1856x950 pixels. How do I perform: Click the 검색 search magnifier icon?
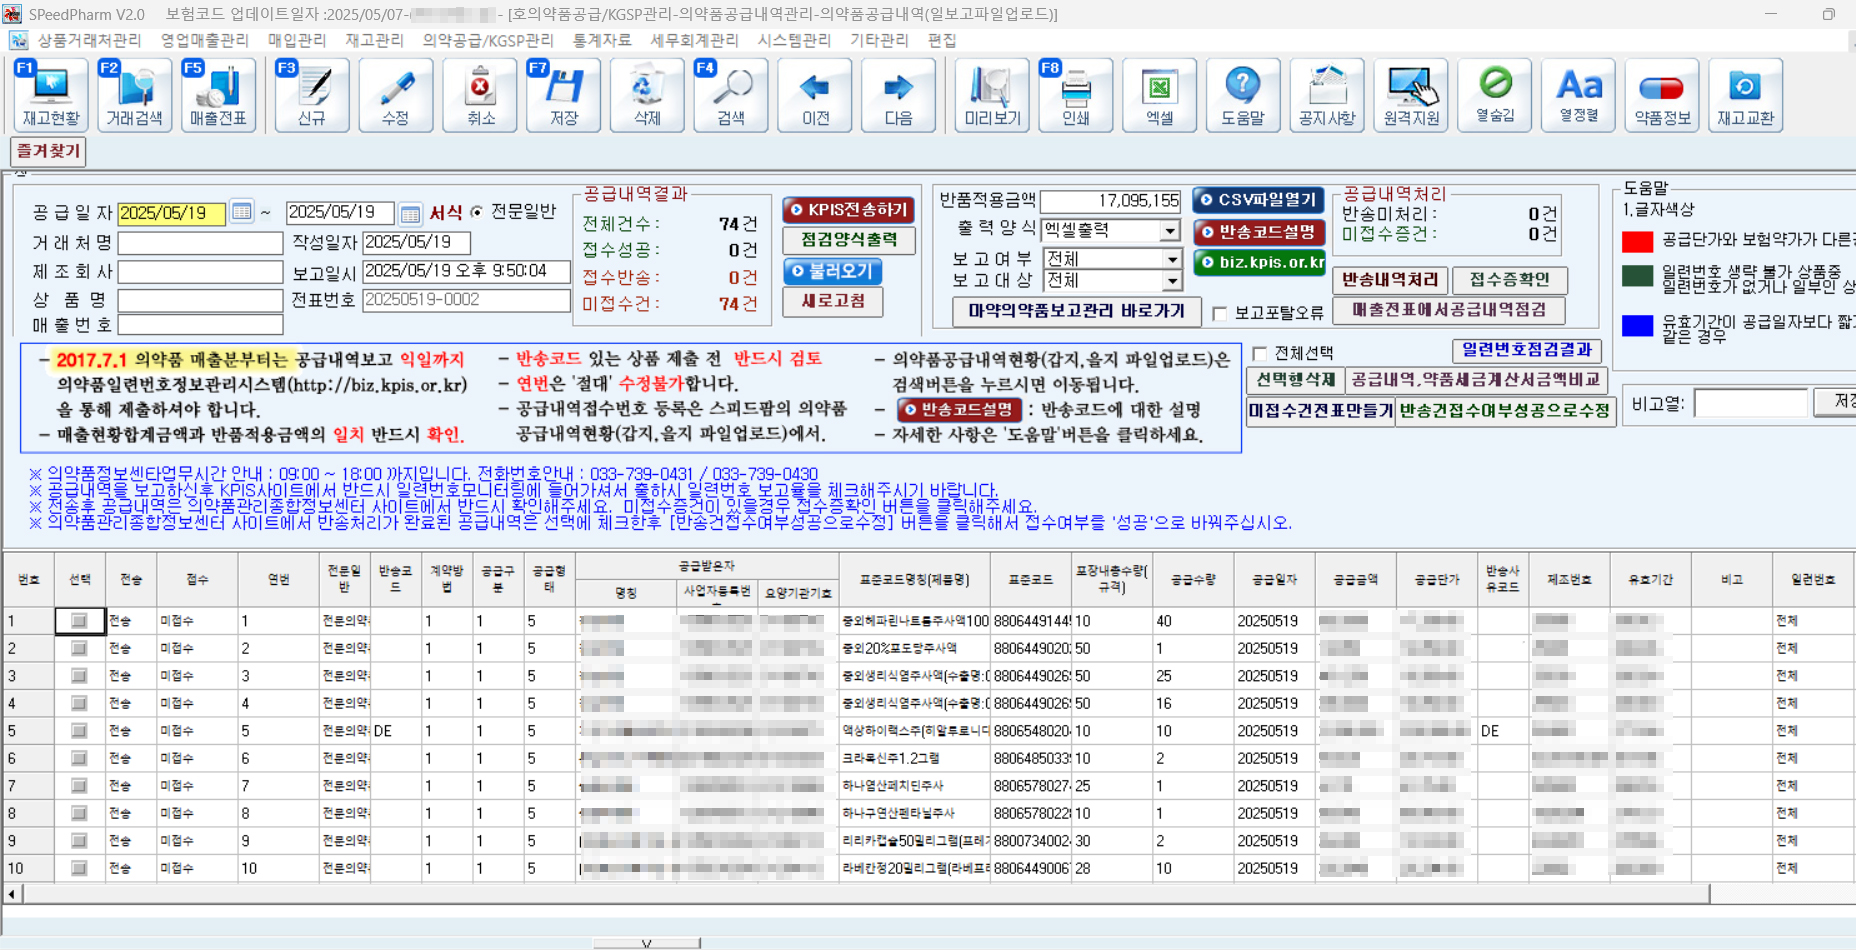pos(731,95)
